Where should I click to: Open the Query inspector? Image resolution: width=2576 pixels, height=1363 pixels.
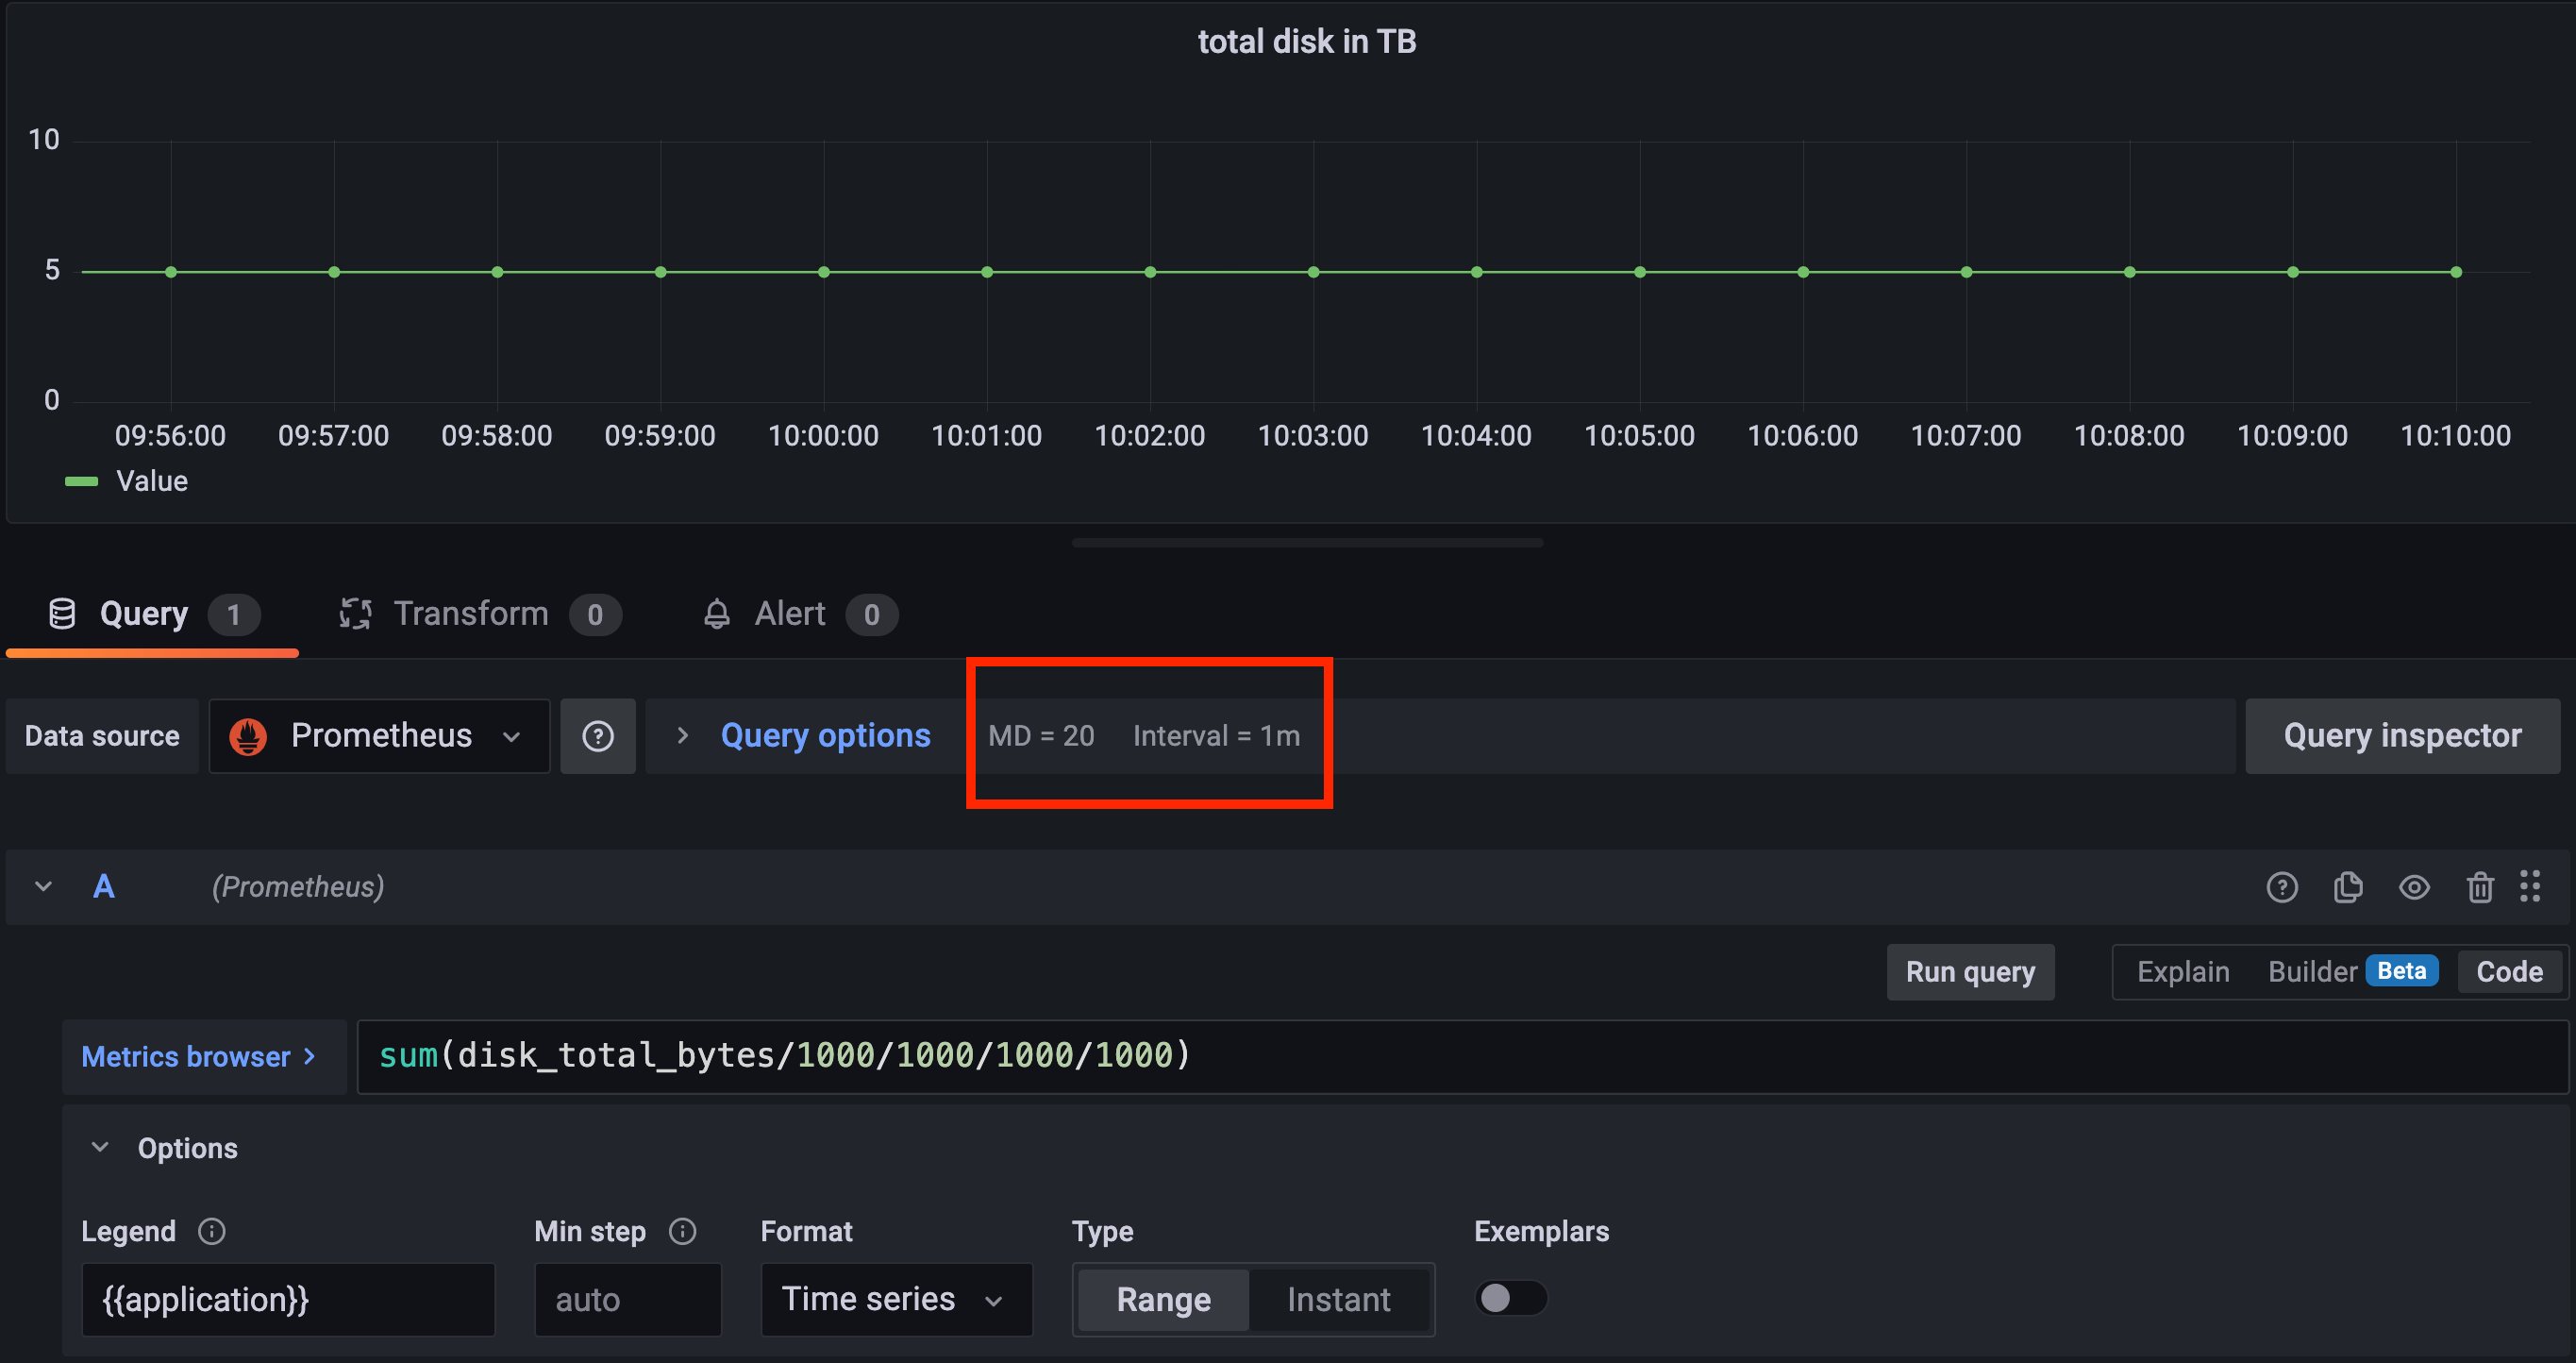pos(2401,736)
